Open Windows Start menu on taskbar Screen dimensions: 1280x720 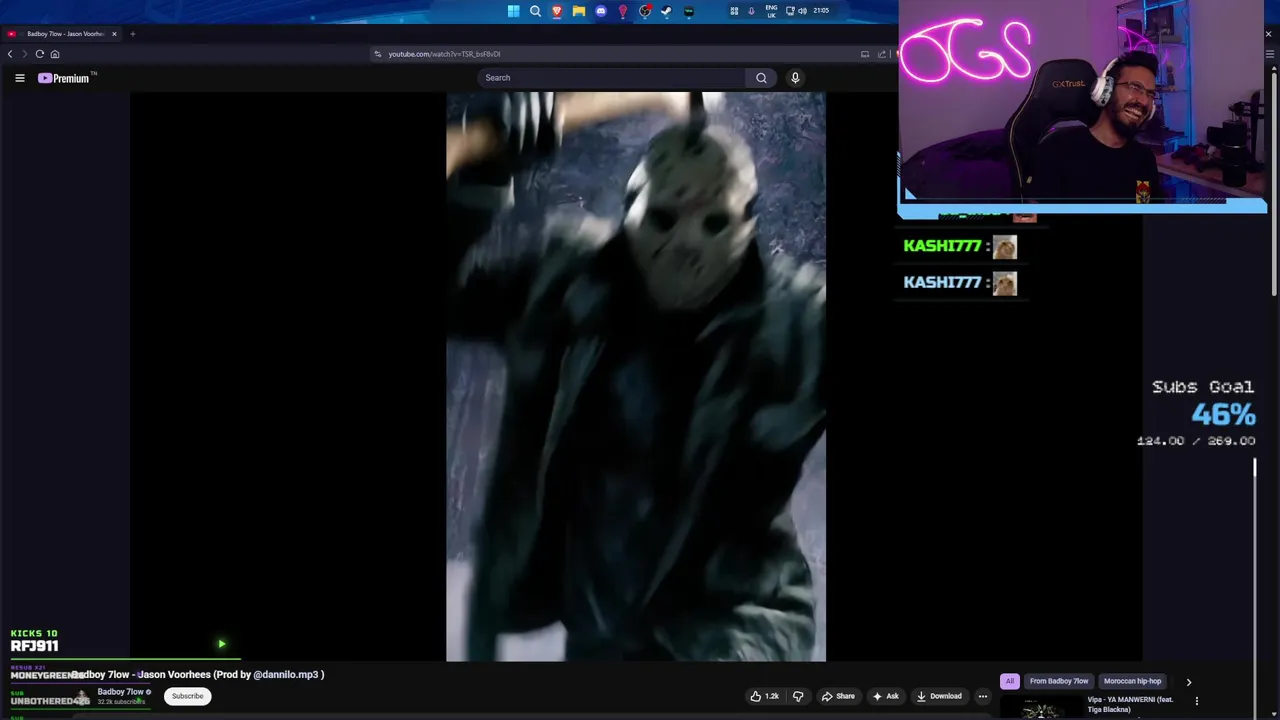click(x=513, y=11)
